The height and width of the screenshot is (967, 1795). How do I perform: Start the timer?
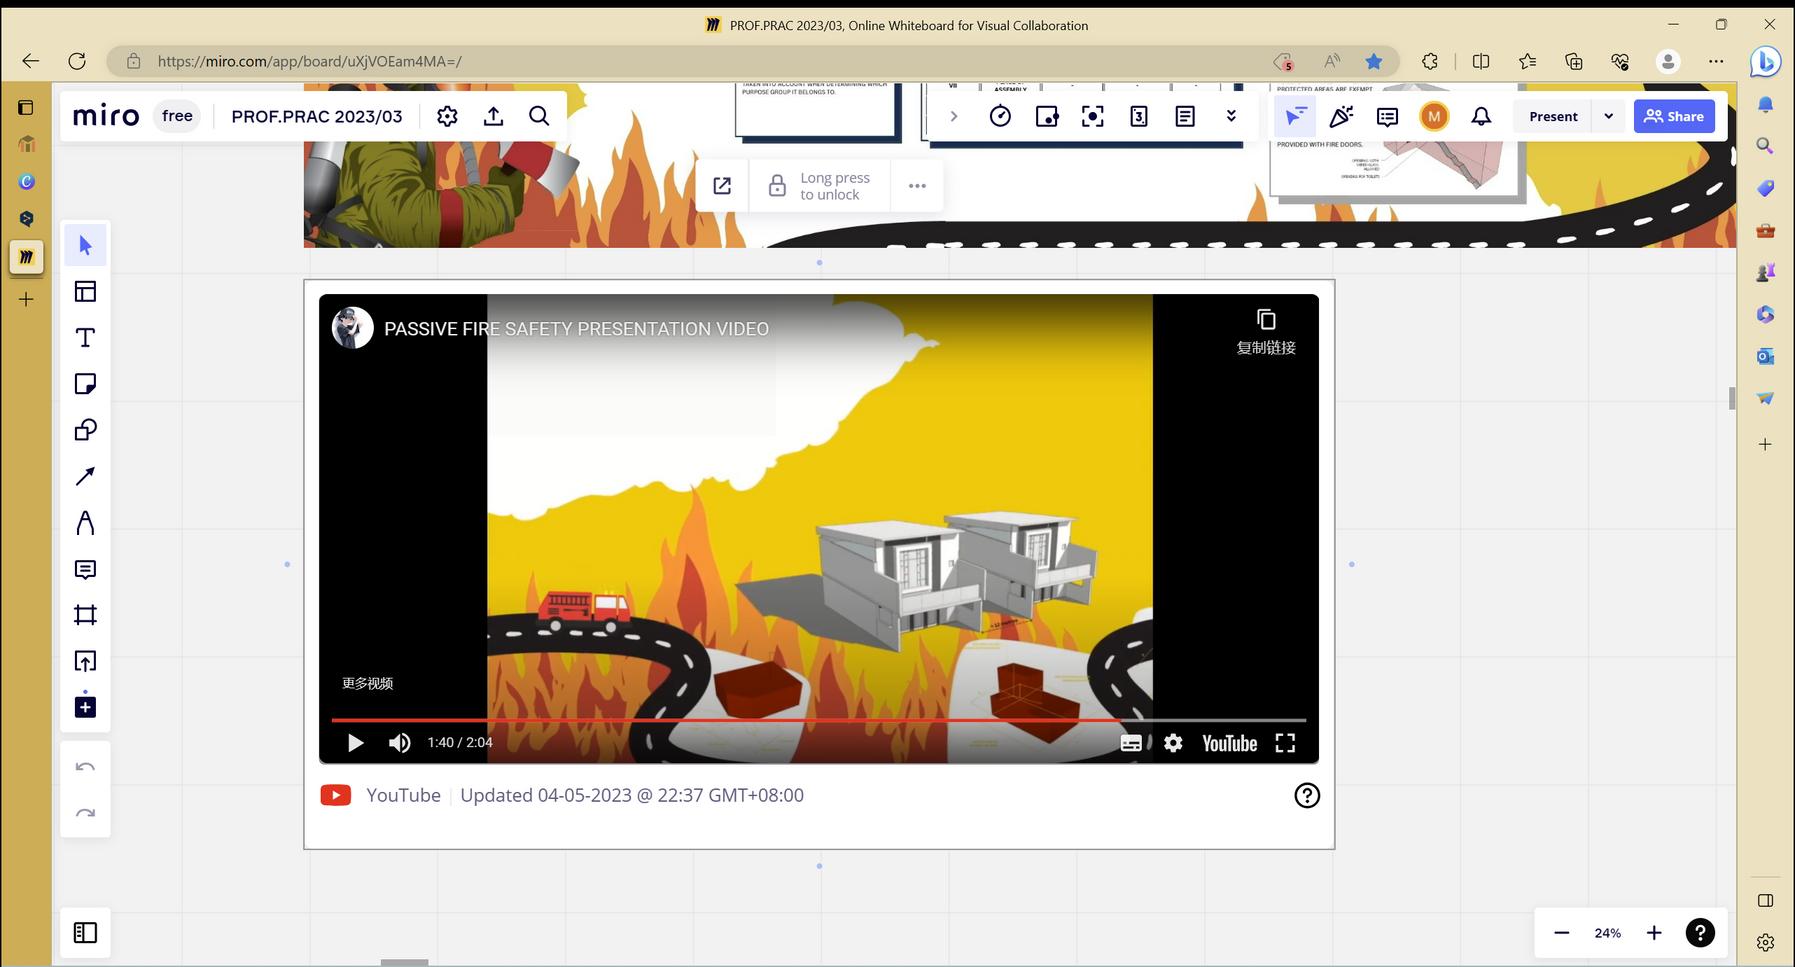(1000, 116)
